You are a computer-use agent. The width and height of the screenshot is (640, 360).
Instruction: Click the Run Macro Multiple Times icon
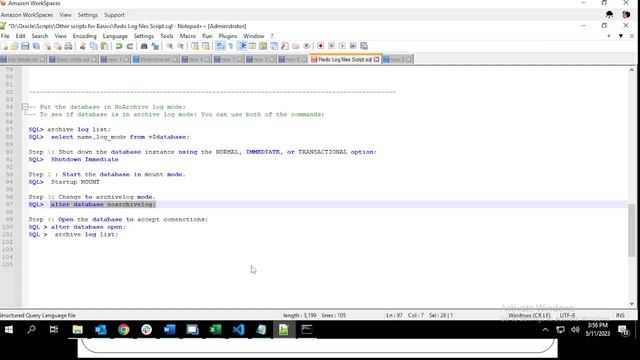353,46
